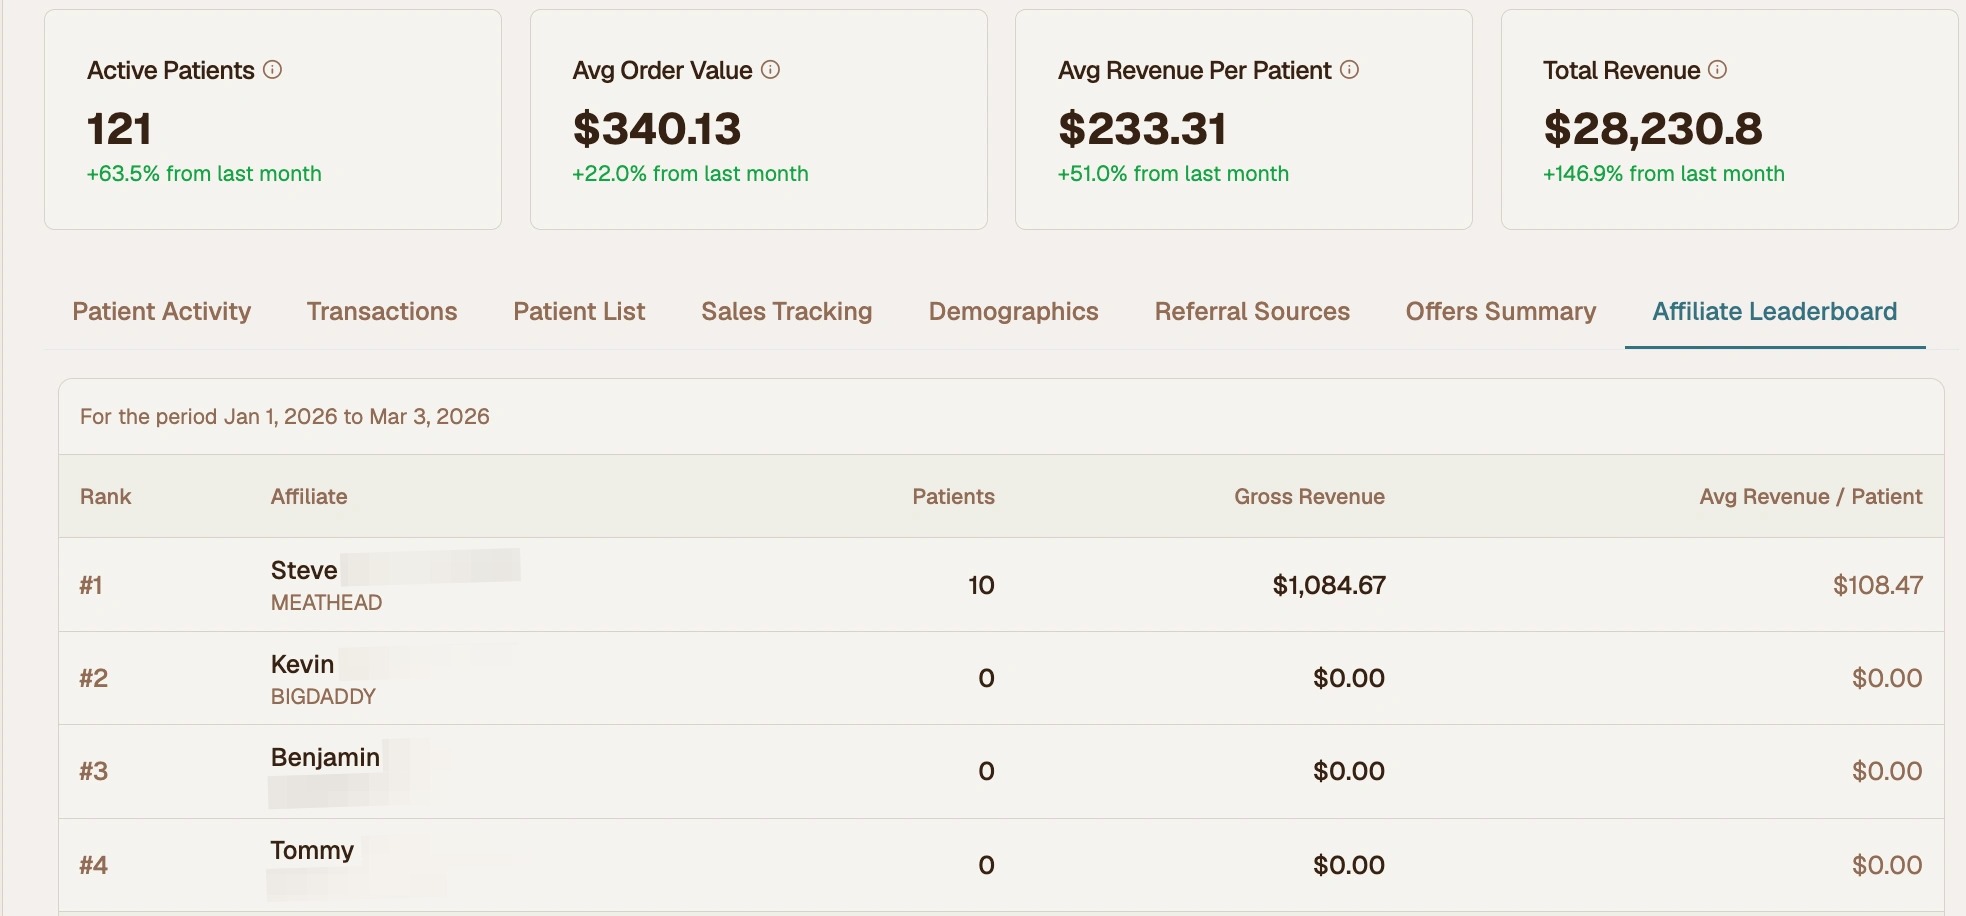Click the Rank column header
This screenshot has width=1966, height=916.
(105, 496)
